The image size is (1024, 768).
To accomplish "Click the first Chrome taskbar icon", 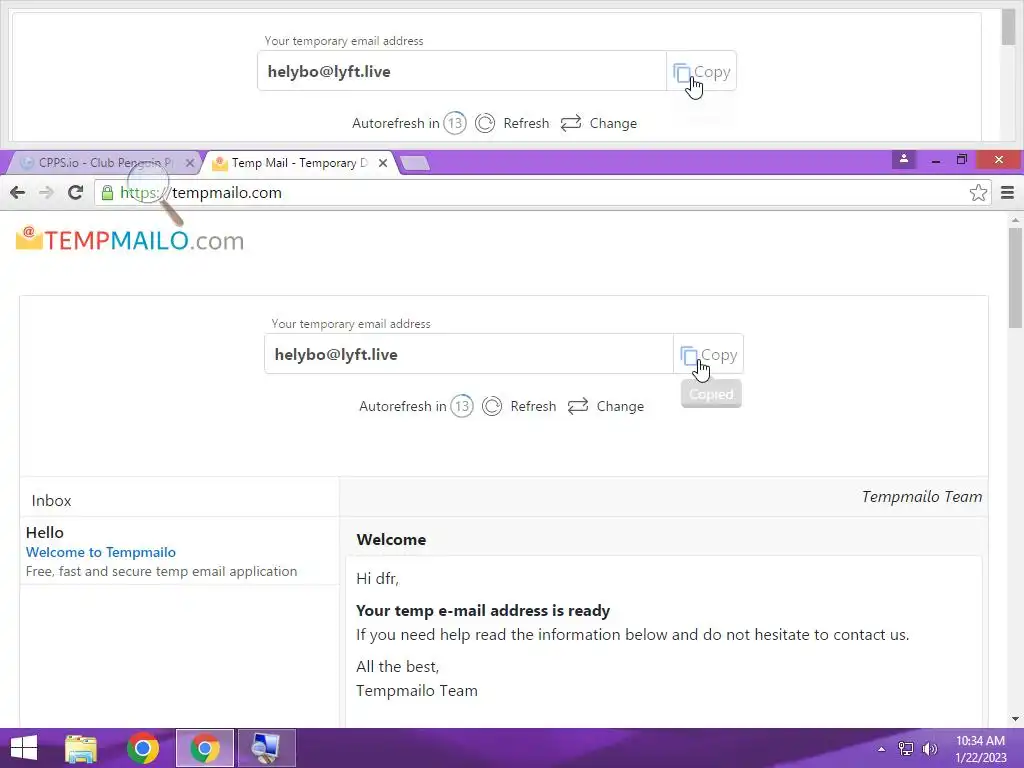I will pos(142,748).
